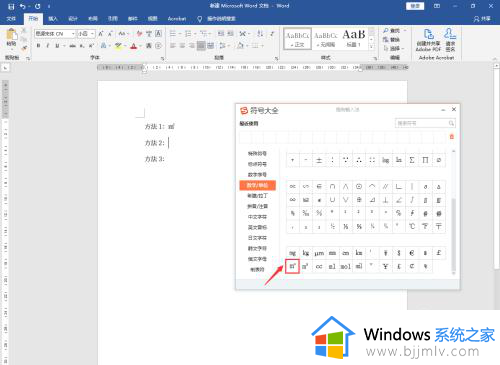Undo the last action
The width and height of the screenshot is (500, 365).
[22, 6]
